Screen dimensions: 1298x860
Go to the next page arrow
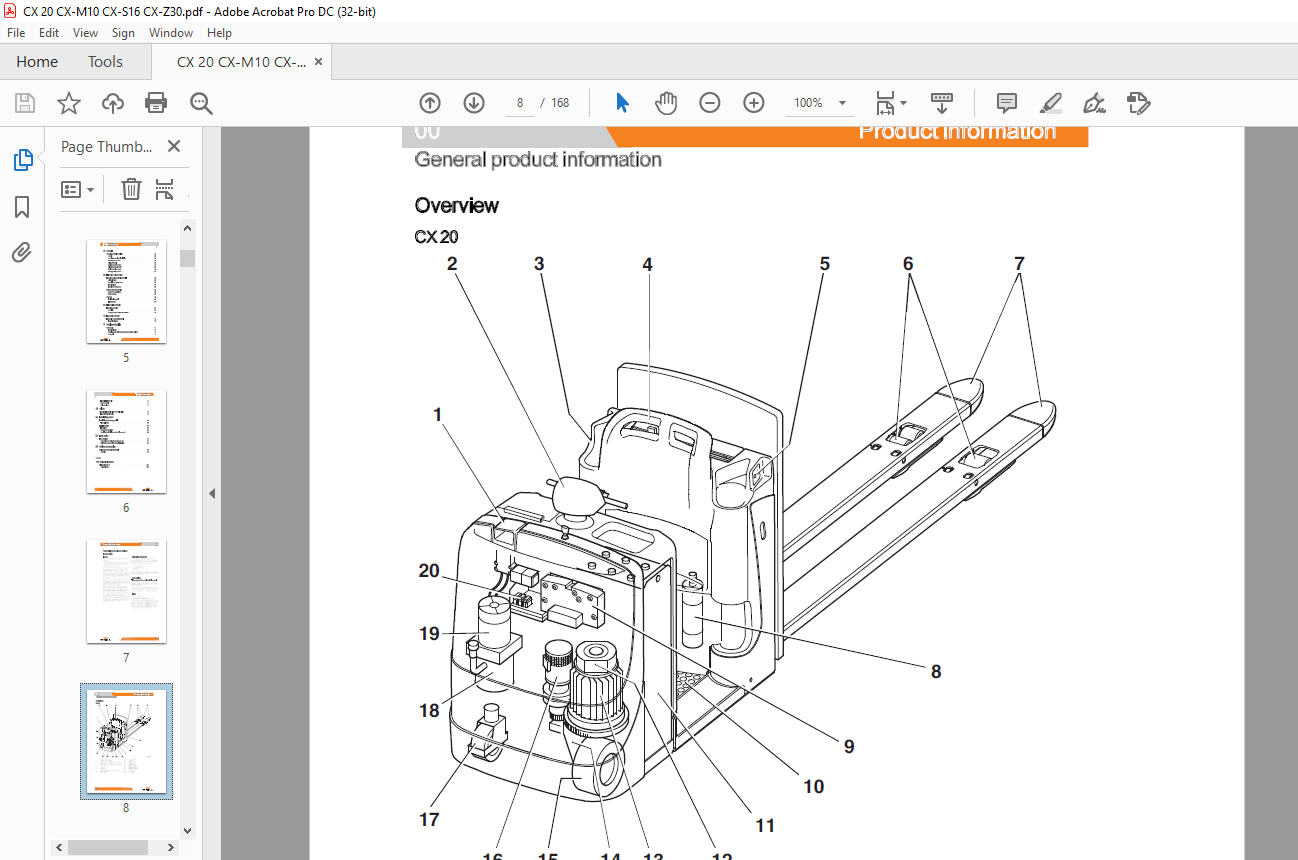474,103
